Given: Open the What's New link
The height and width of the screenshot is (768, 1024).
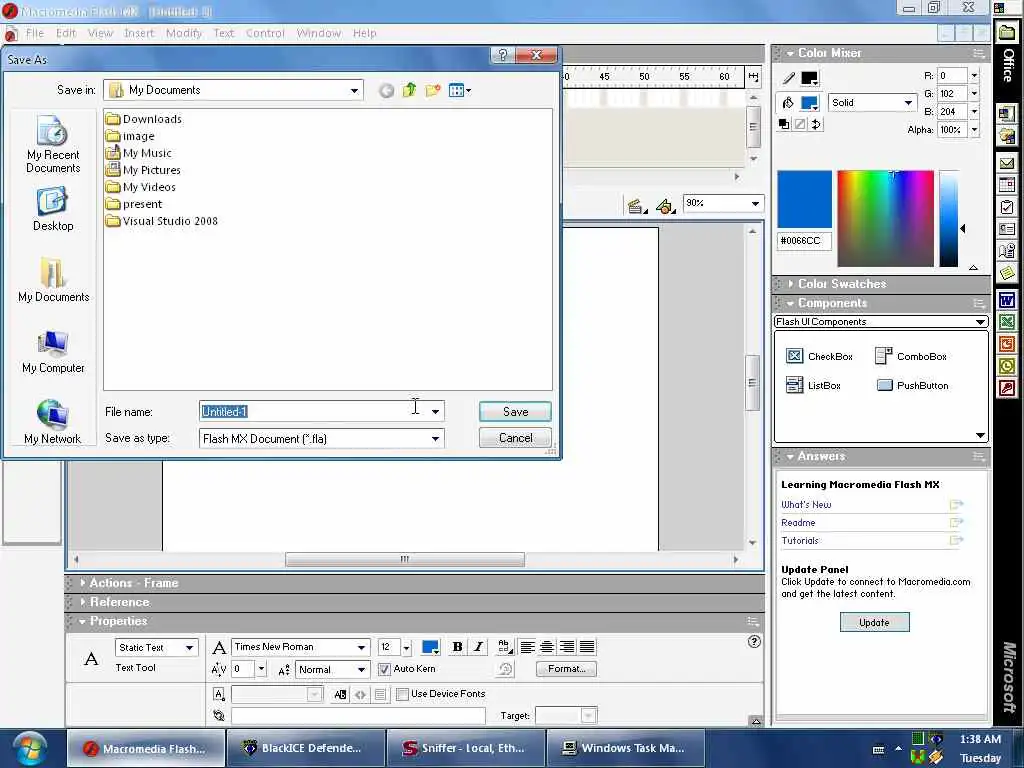Looking at the screenshot, I should tap(807, 504).
